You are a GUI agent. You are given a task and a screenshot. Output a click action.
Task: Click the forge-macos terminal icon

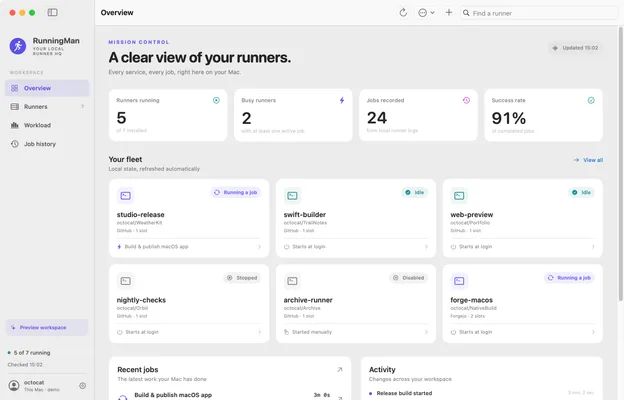[x=459, y=281]
